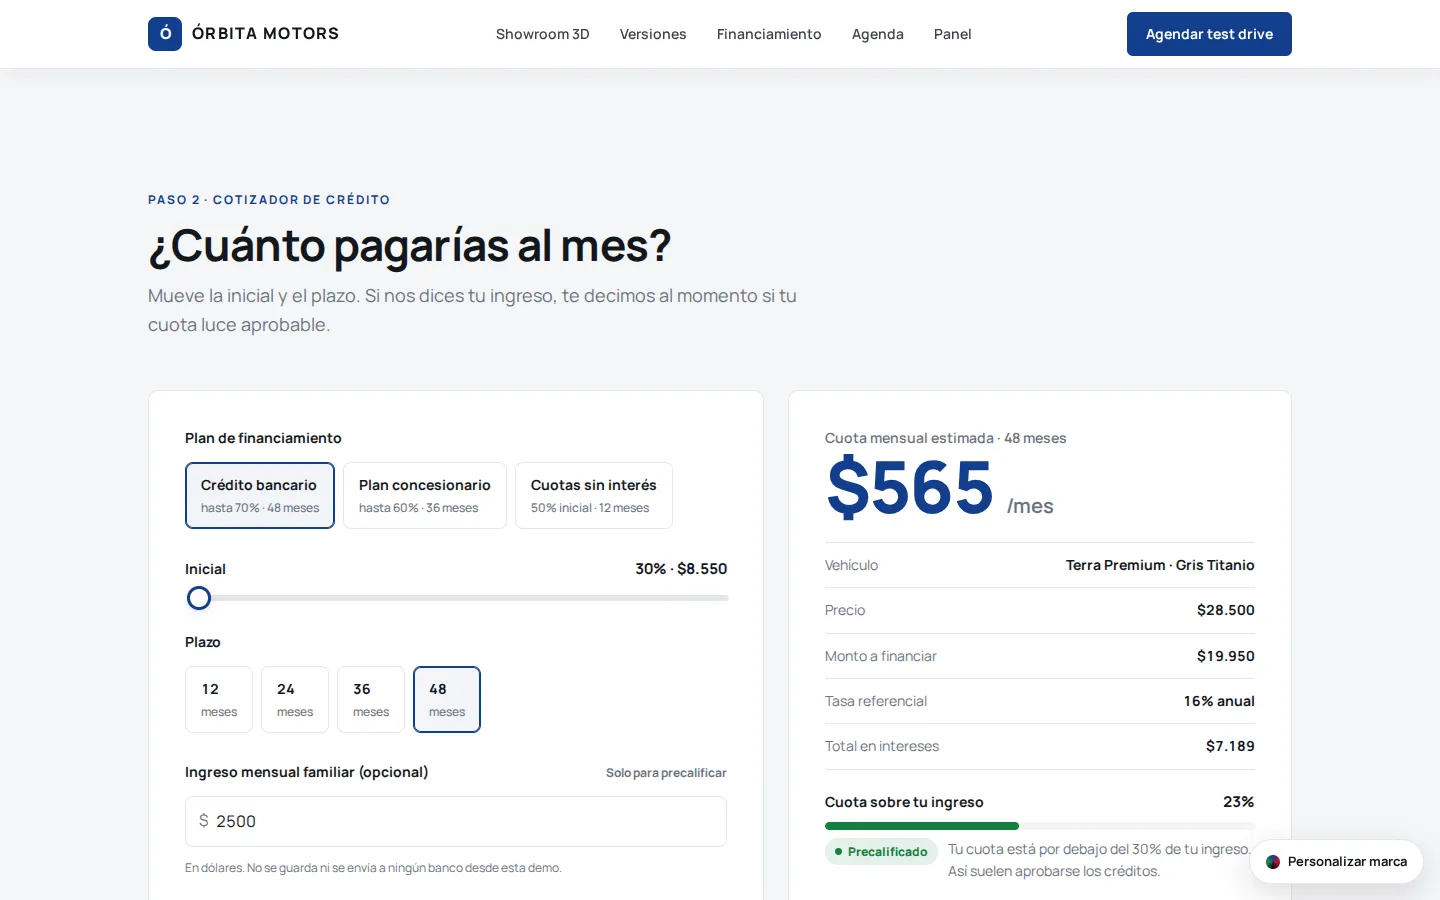This screenshot has width=1440, height=900.
Task: Click the '30% · $8.550' initial value
Action: click(x=681, y=569)
